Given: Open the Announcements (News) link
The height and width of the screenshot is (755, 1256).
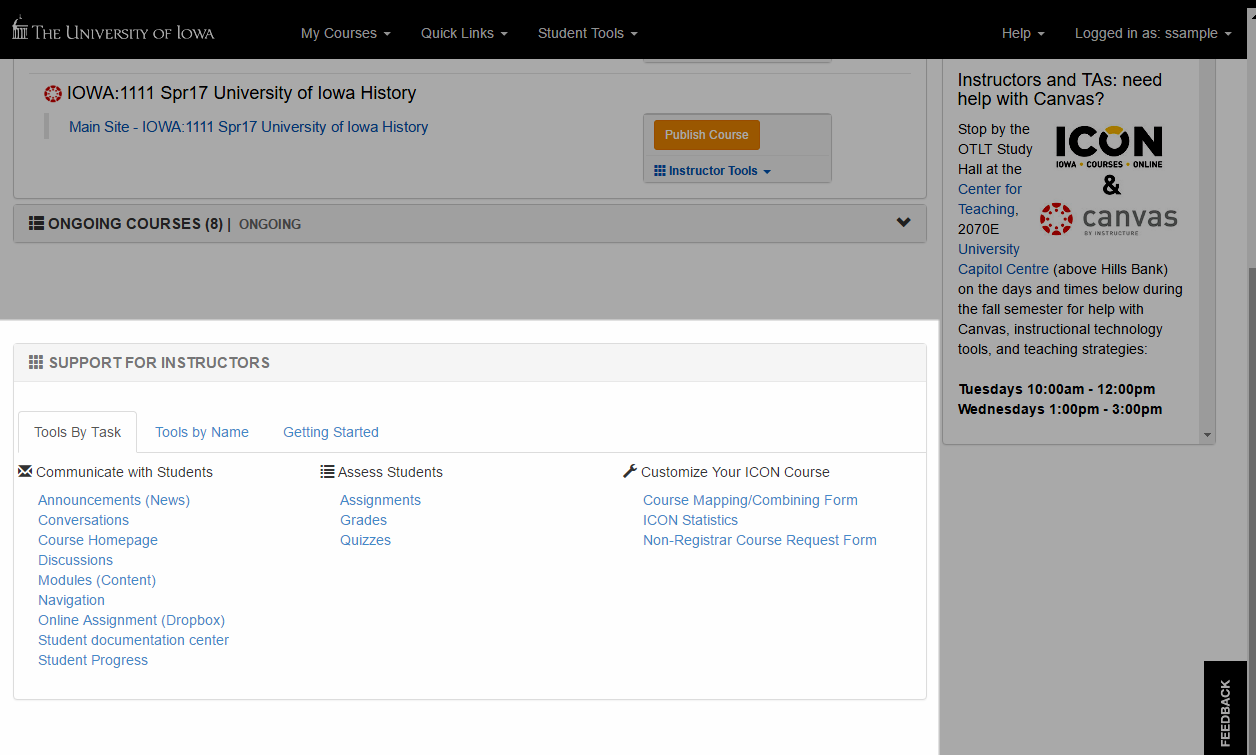Looking at the screenshot, I should point(114,500).
